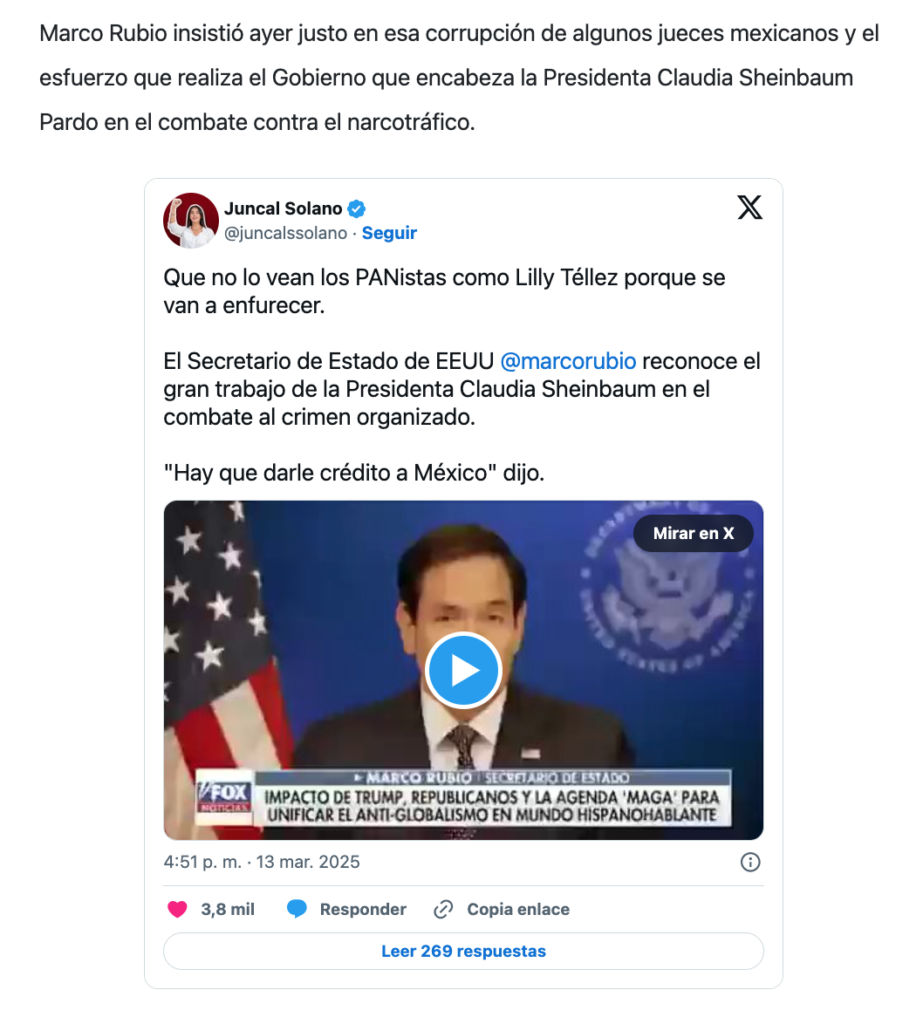923x1024 pixels.
Task: Click the Juncal Solano display name
Action: point(283,208)
